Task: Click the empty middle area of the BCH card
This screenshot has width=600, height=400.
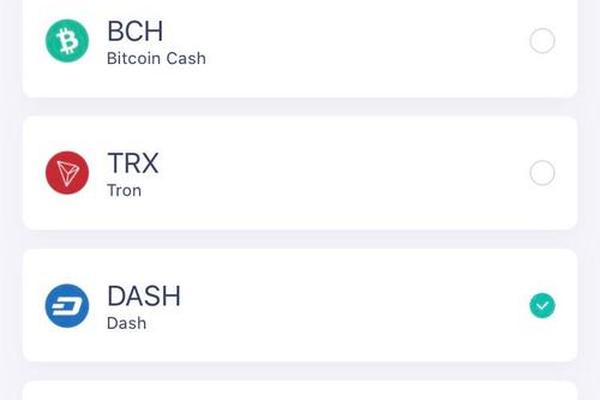Action: tap(364, 41)
